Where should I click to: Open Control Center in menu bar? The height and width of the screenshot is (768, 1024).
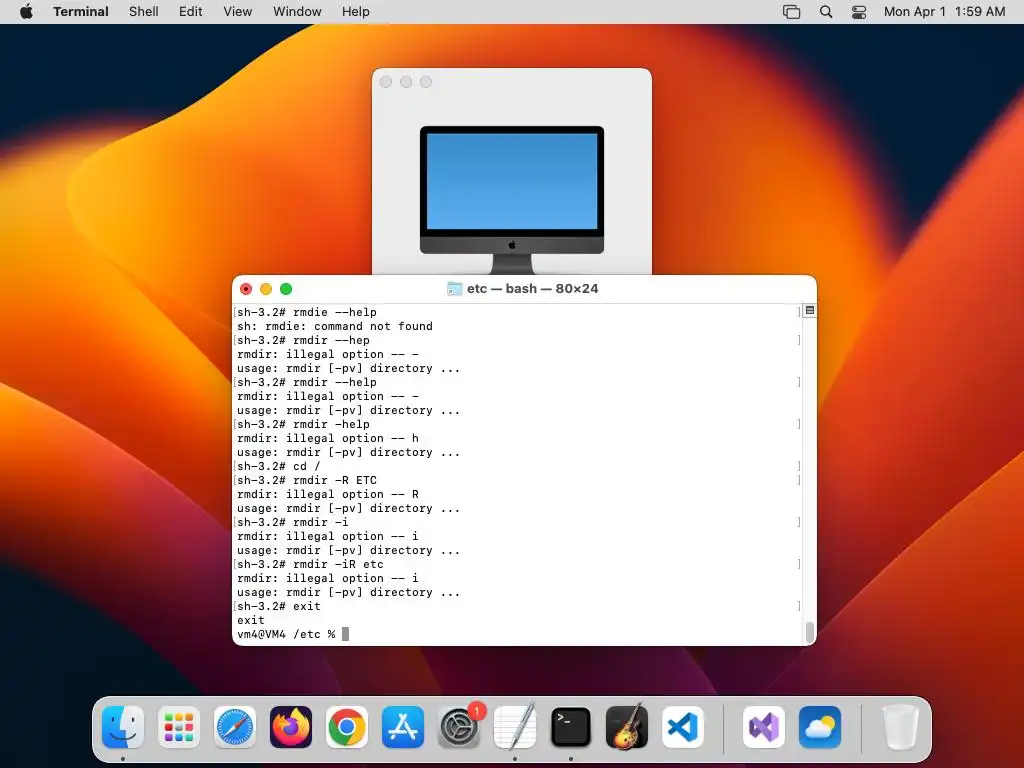(859, 12)
